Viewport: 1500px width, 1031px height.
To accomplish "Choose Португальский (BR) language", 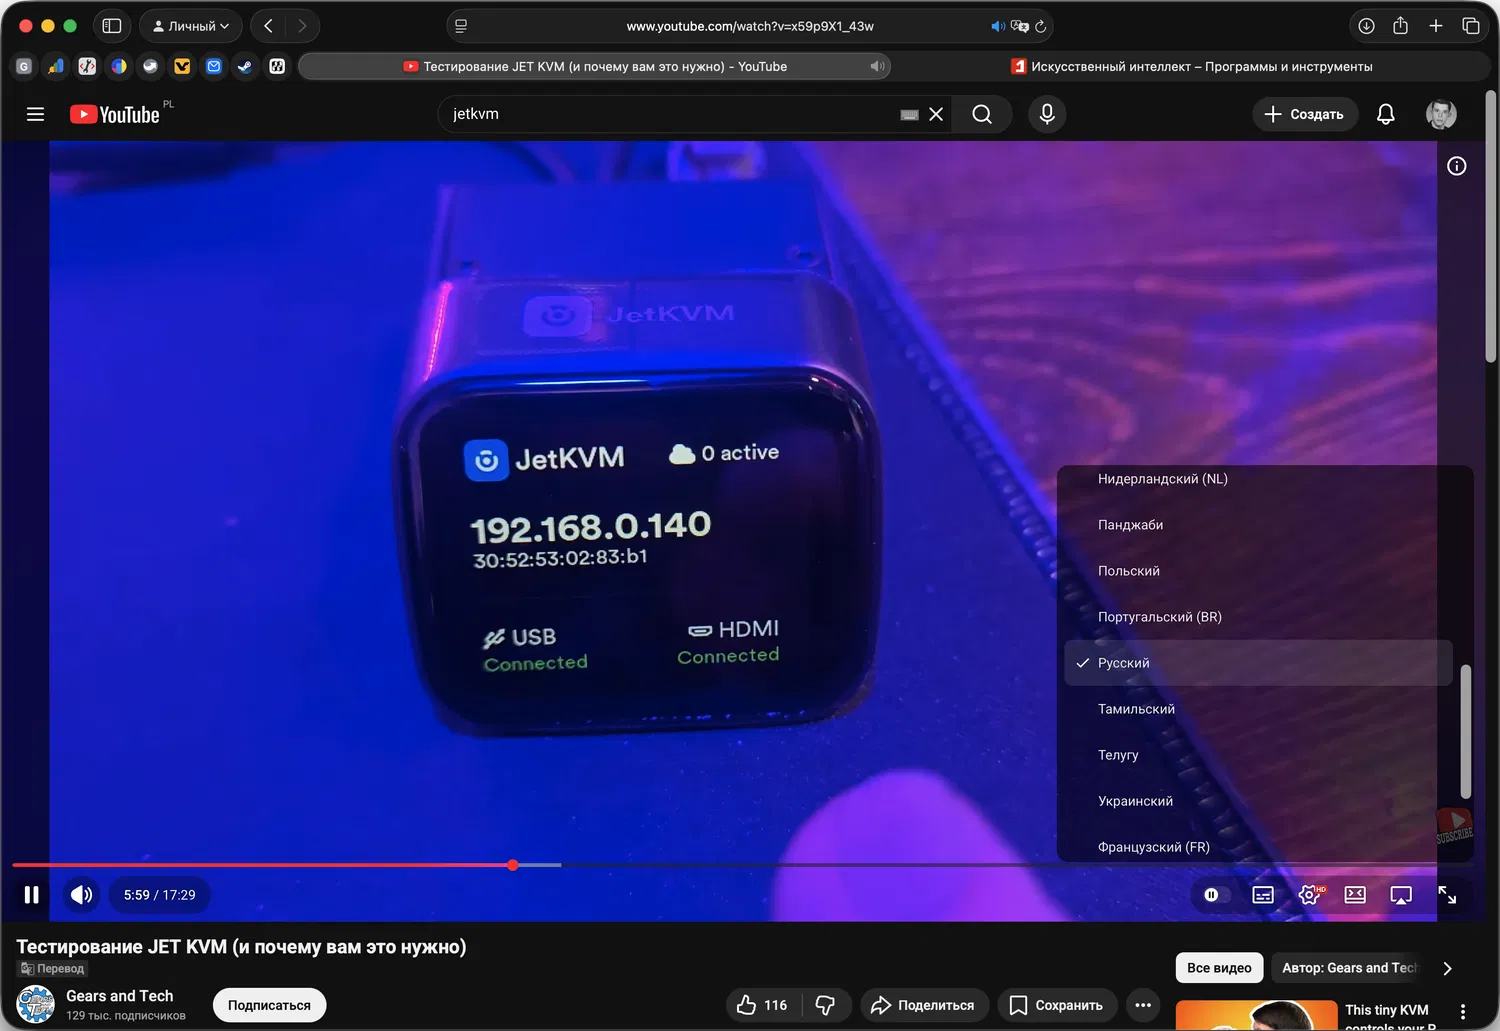I will tap(1258, 617).
